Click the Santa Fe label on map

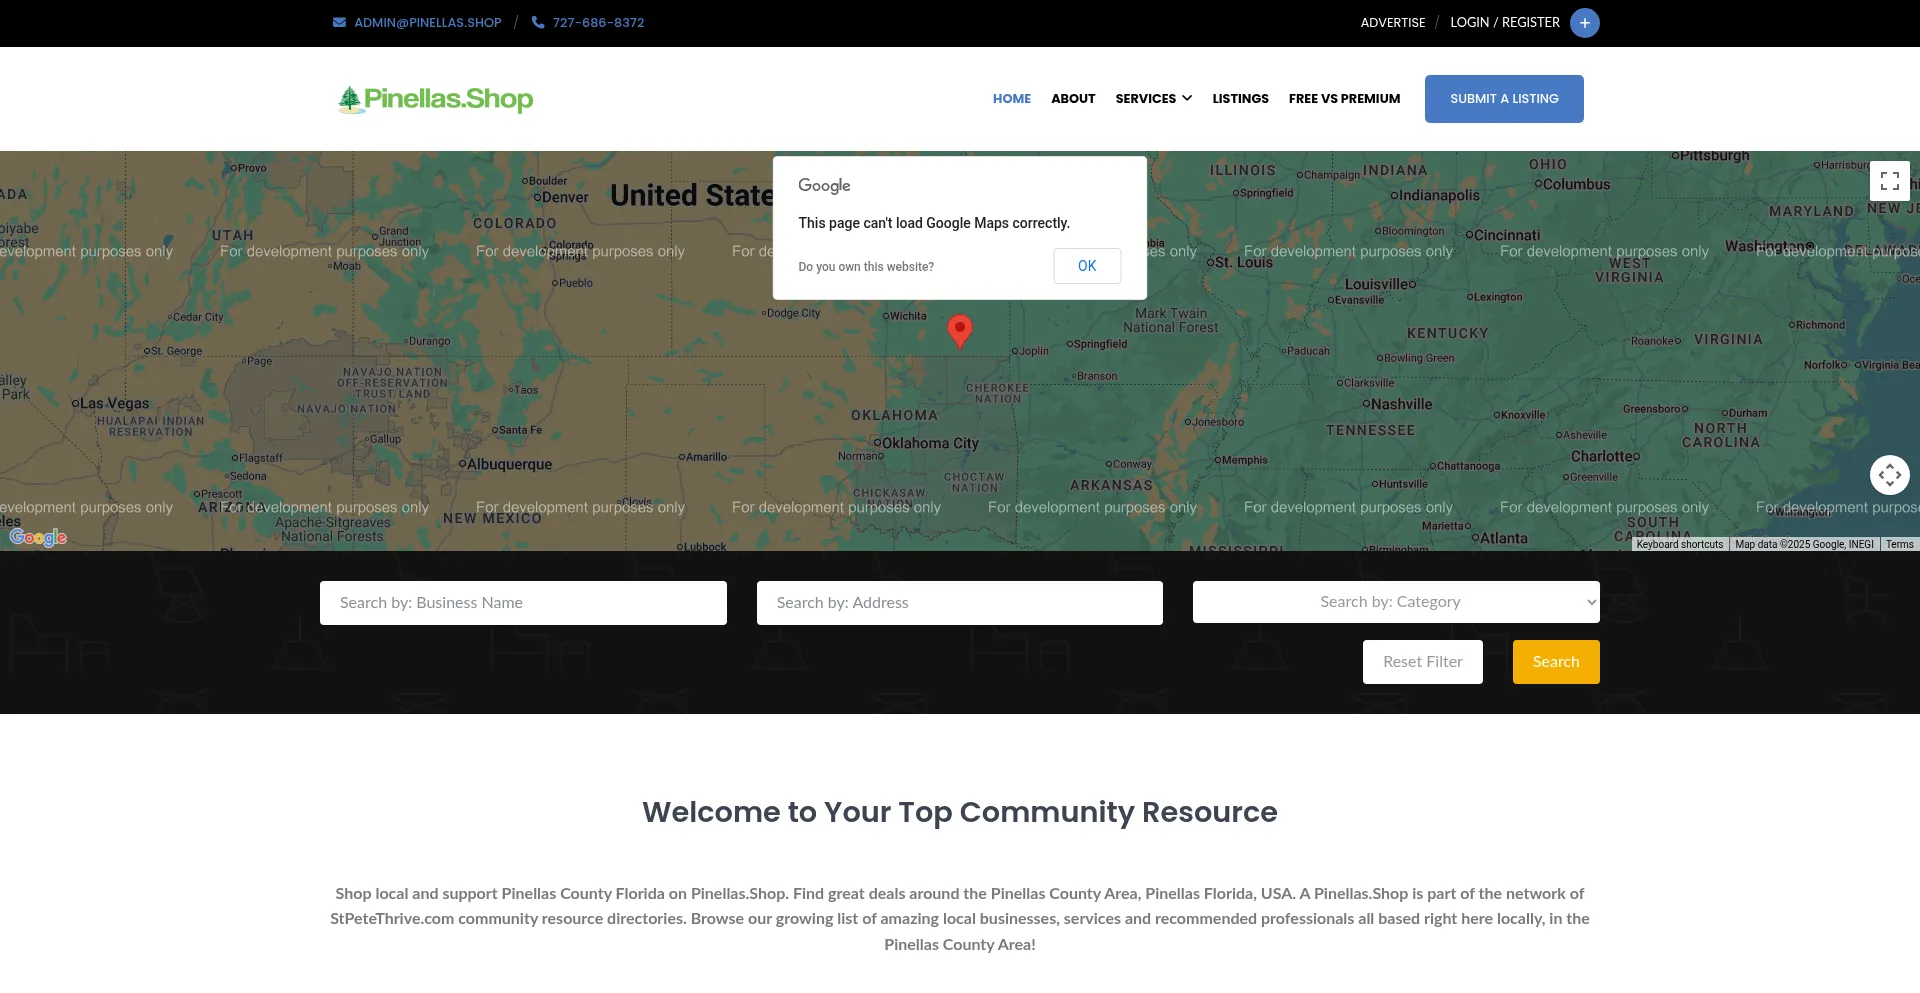[x=520, y=430]
